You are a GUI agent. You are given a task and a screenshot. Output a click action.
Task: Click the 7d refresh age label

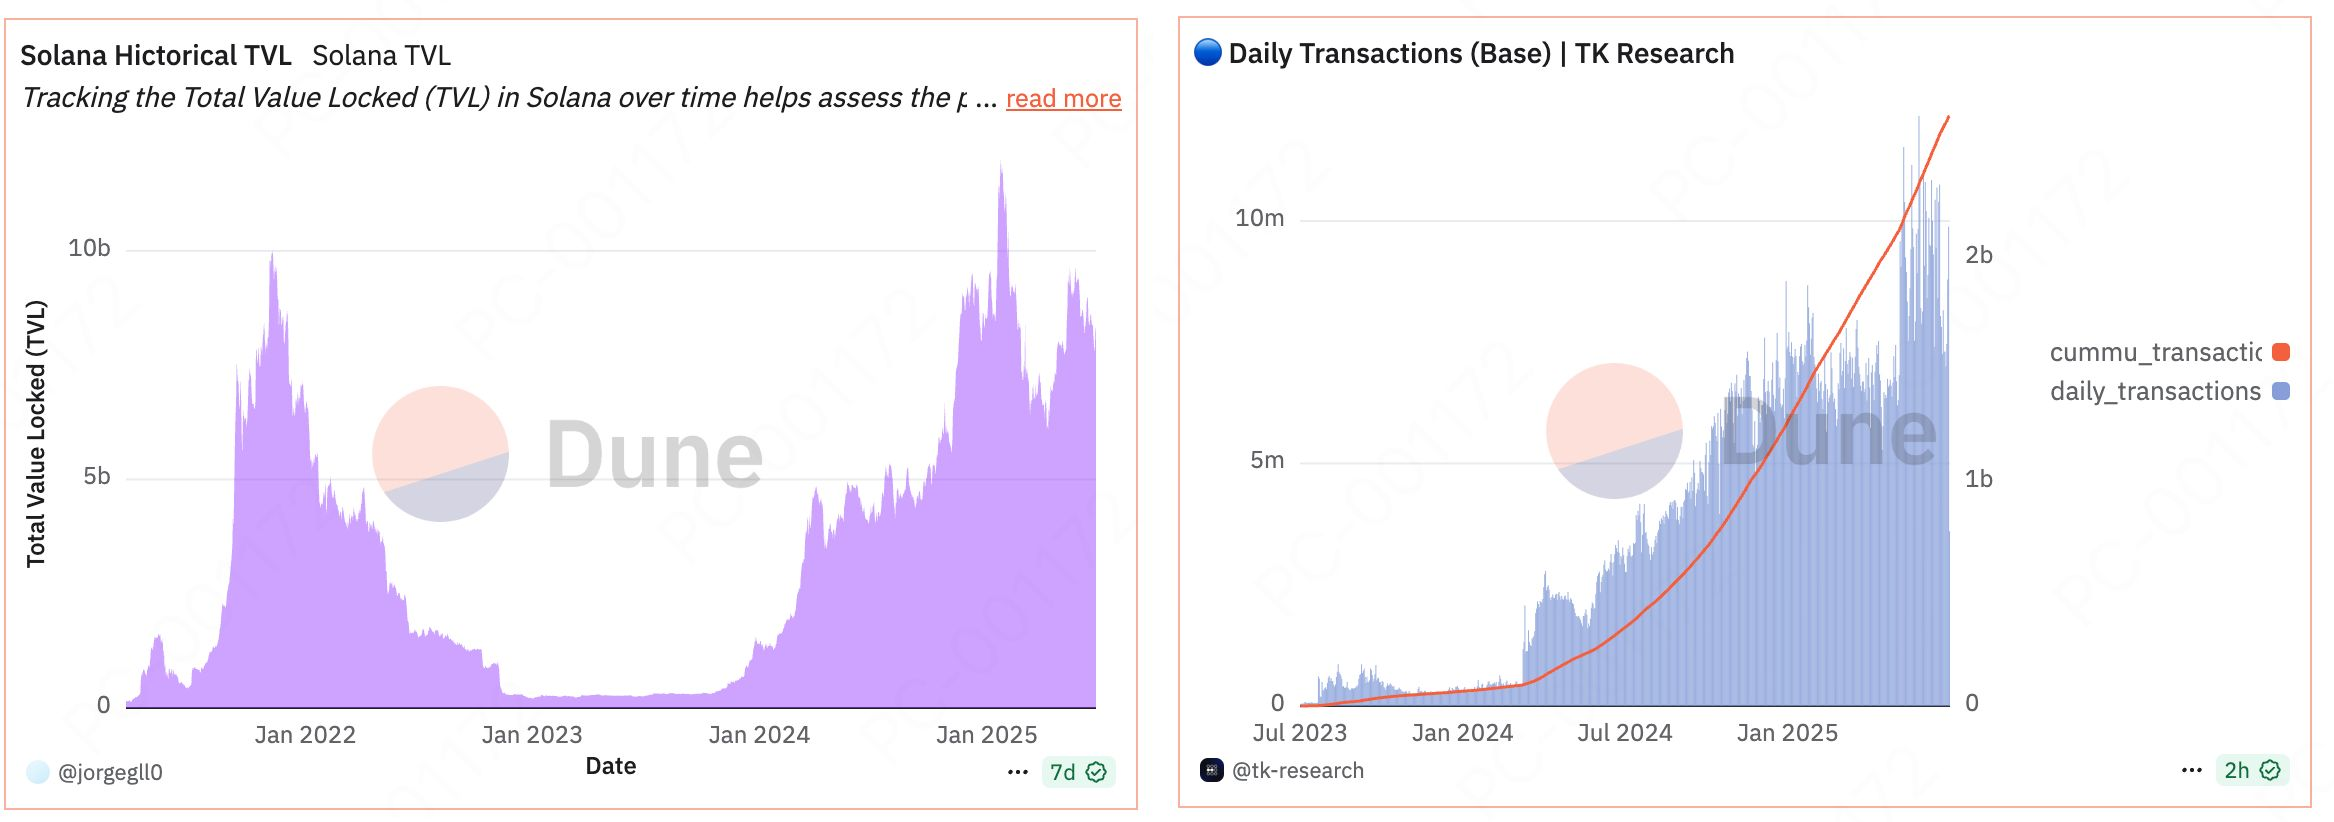coord(1062,772)
